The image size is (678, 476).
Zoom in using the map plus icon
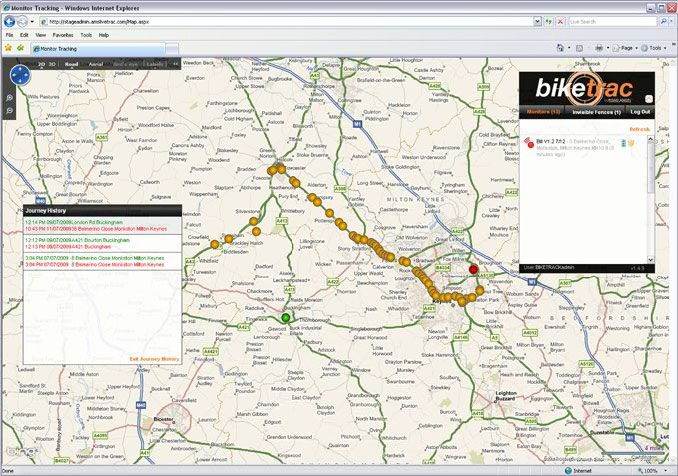tap(9, 98)
